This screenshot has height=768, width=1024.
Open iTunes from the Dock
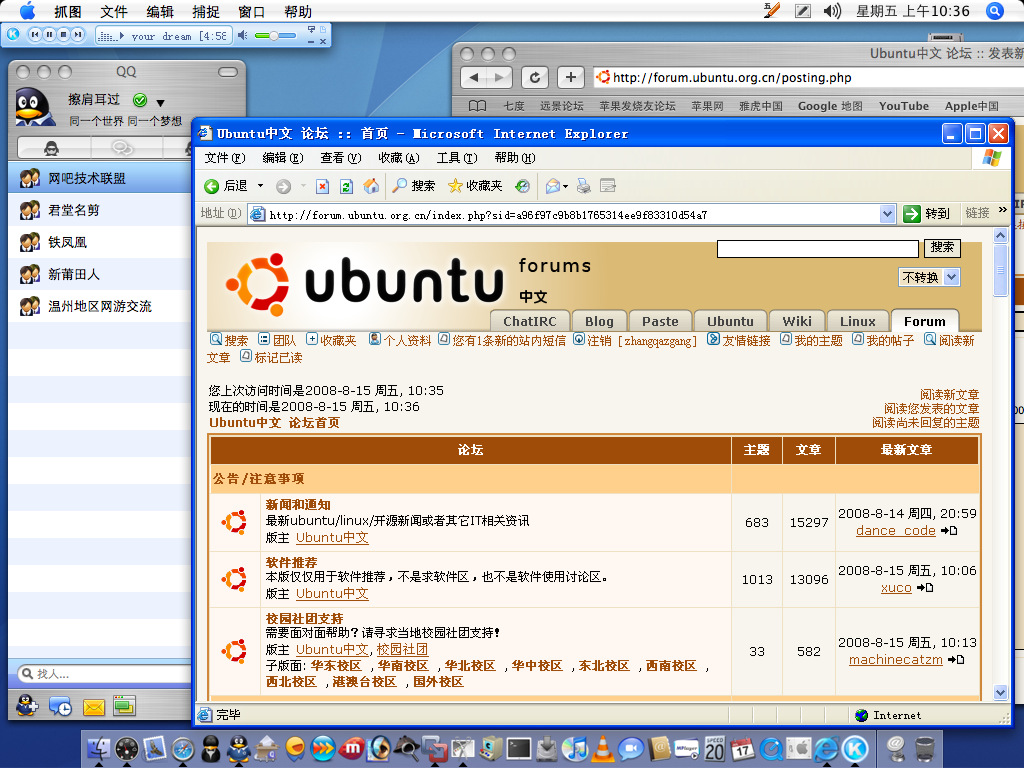(575, 748)
